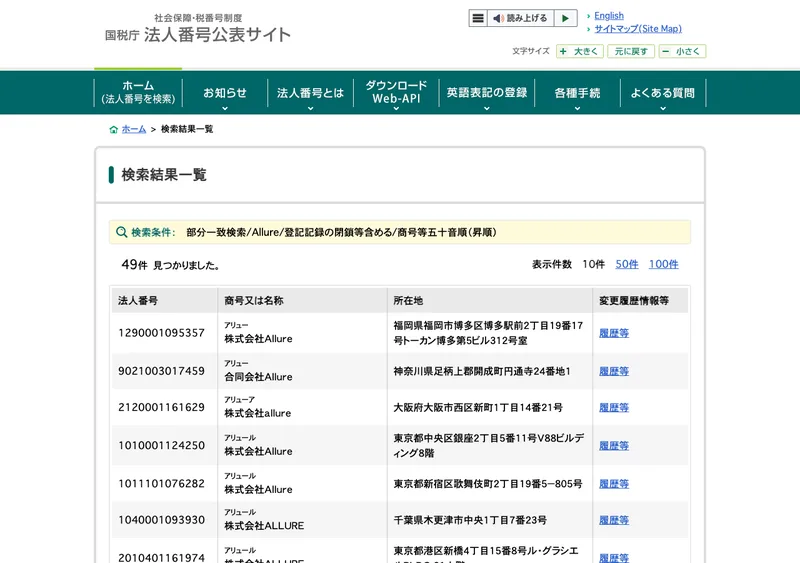Select corporate number 2120001161629
The height and width of the screenshot is (563, 800).
click(x=161, y=407)
